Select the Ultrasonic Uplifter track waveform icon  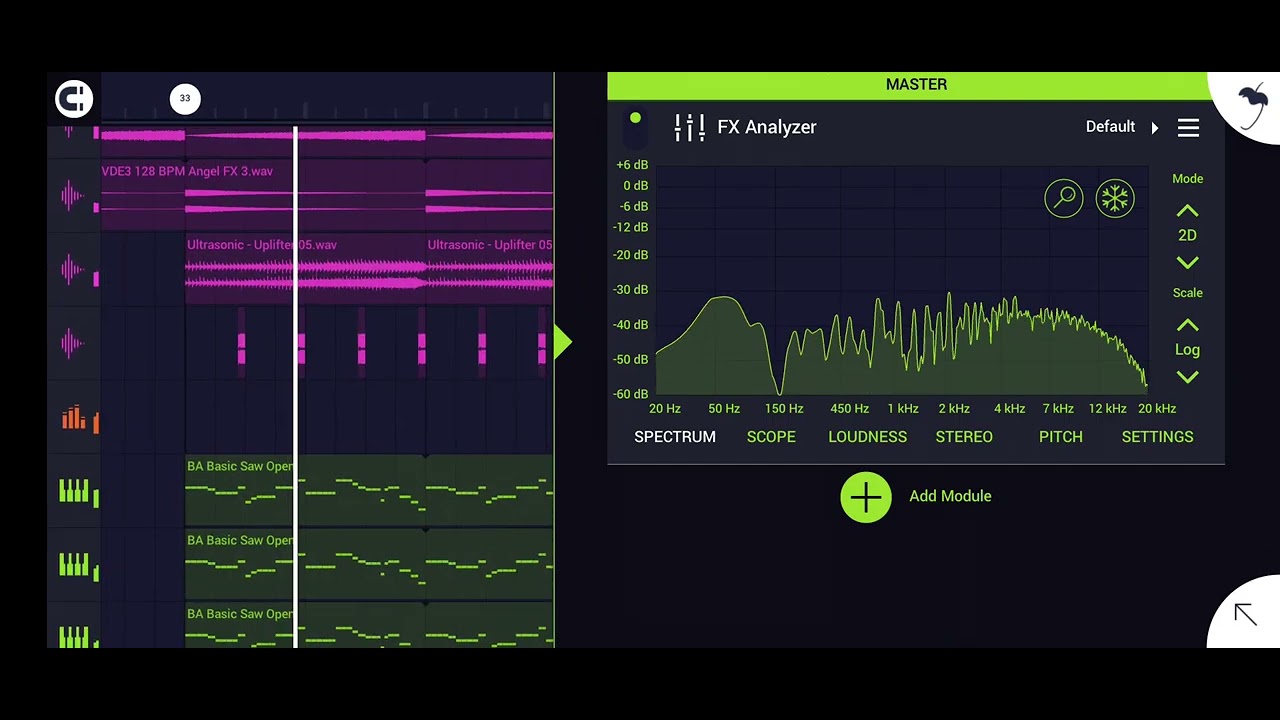72,269
